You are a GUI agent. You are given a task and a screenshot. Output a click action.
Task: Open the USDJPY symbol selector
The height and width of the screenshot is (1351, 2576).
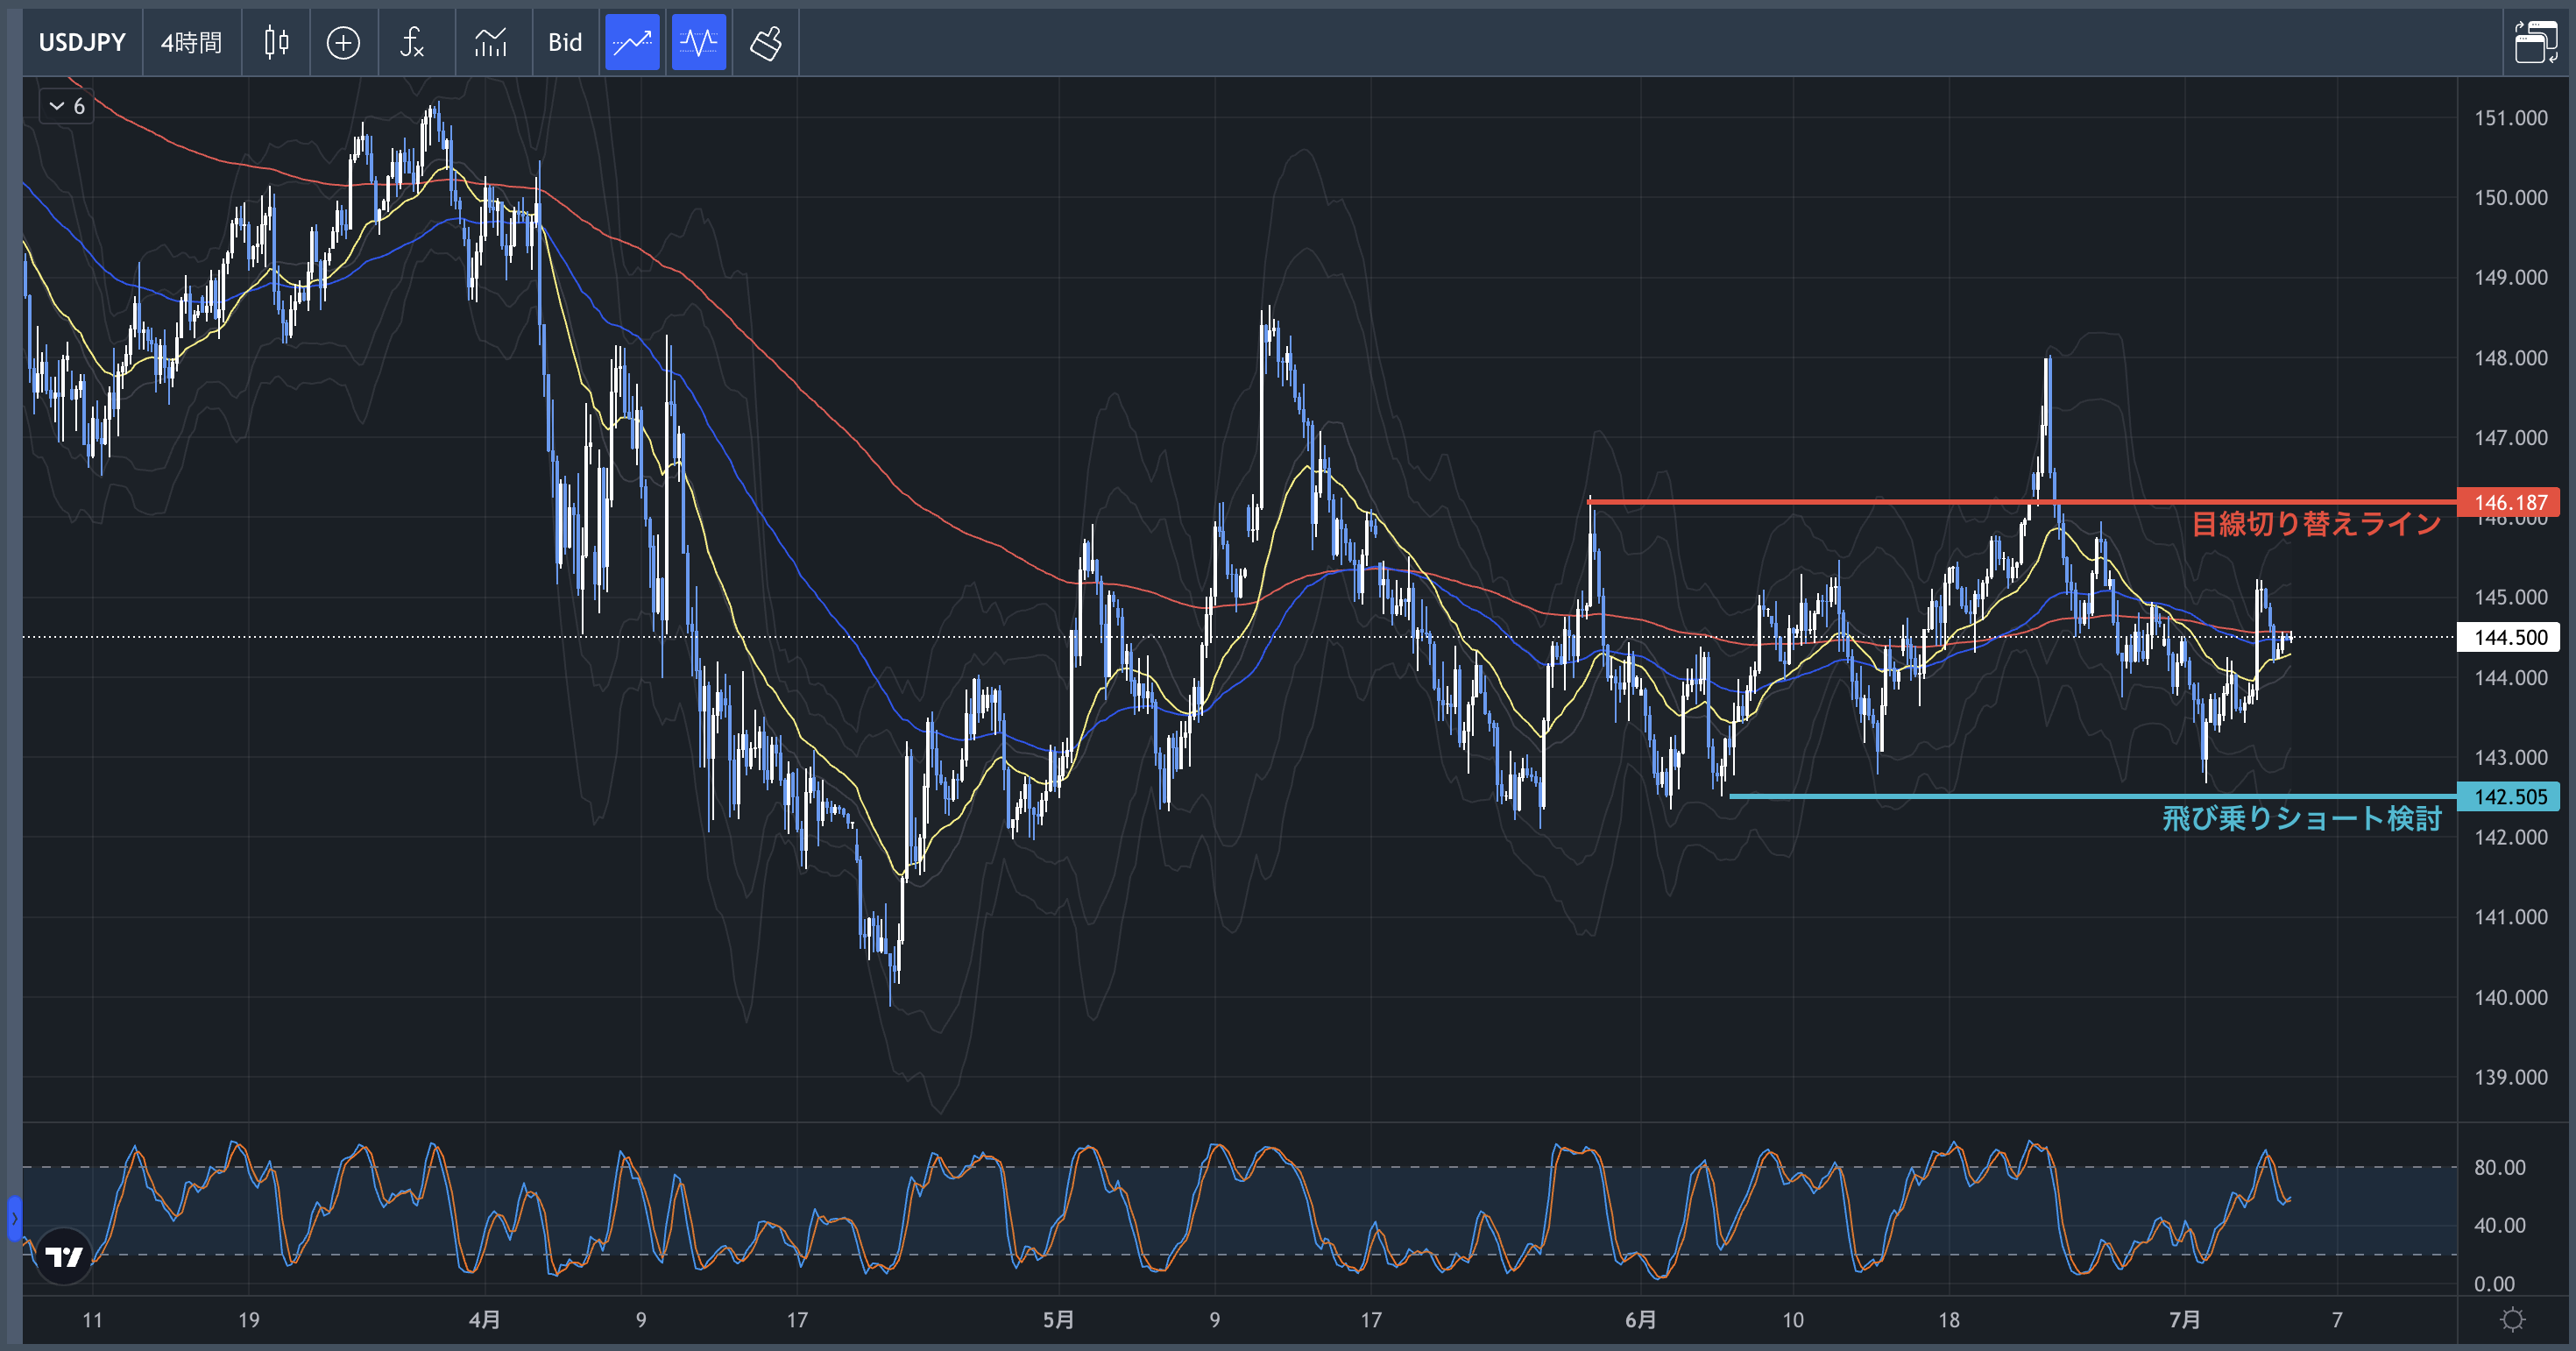(82, 43)
